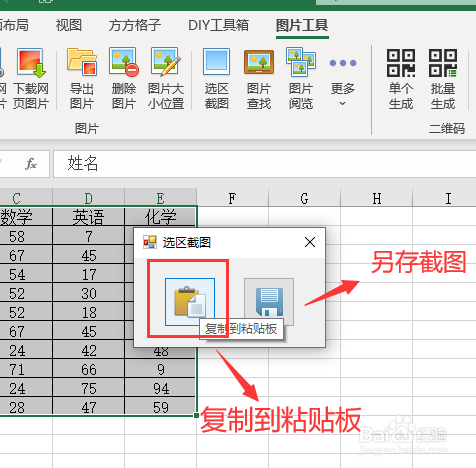Click cell with value 94

[x=160, y=388]
